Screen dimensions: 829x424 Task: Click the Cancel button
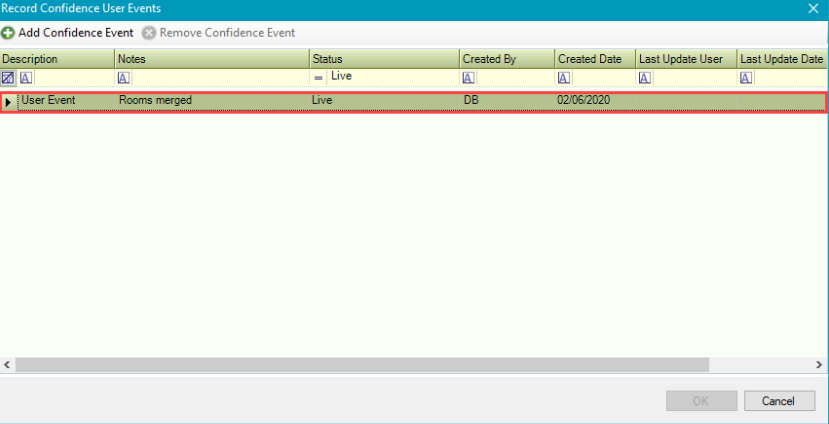(x=779, y=401)
